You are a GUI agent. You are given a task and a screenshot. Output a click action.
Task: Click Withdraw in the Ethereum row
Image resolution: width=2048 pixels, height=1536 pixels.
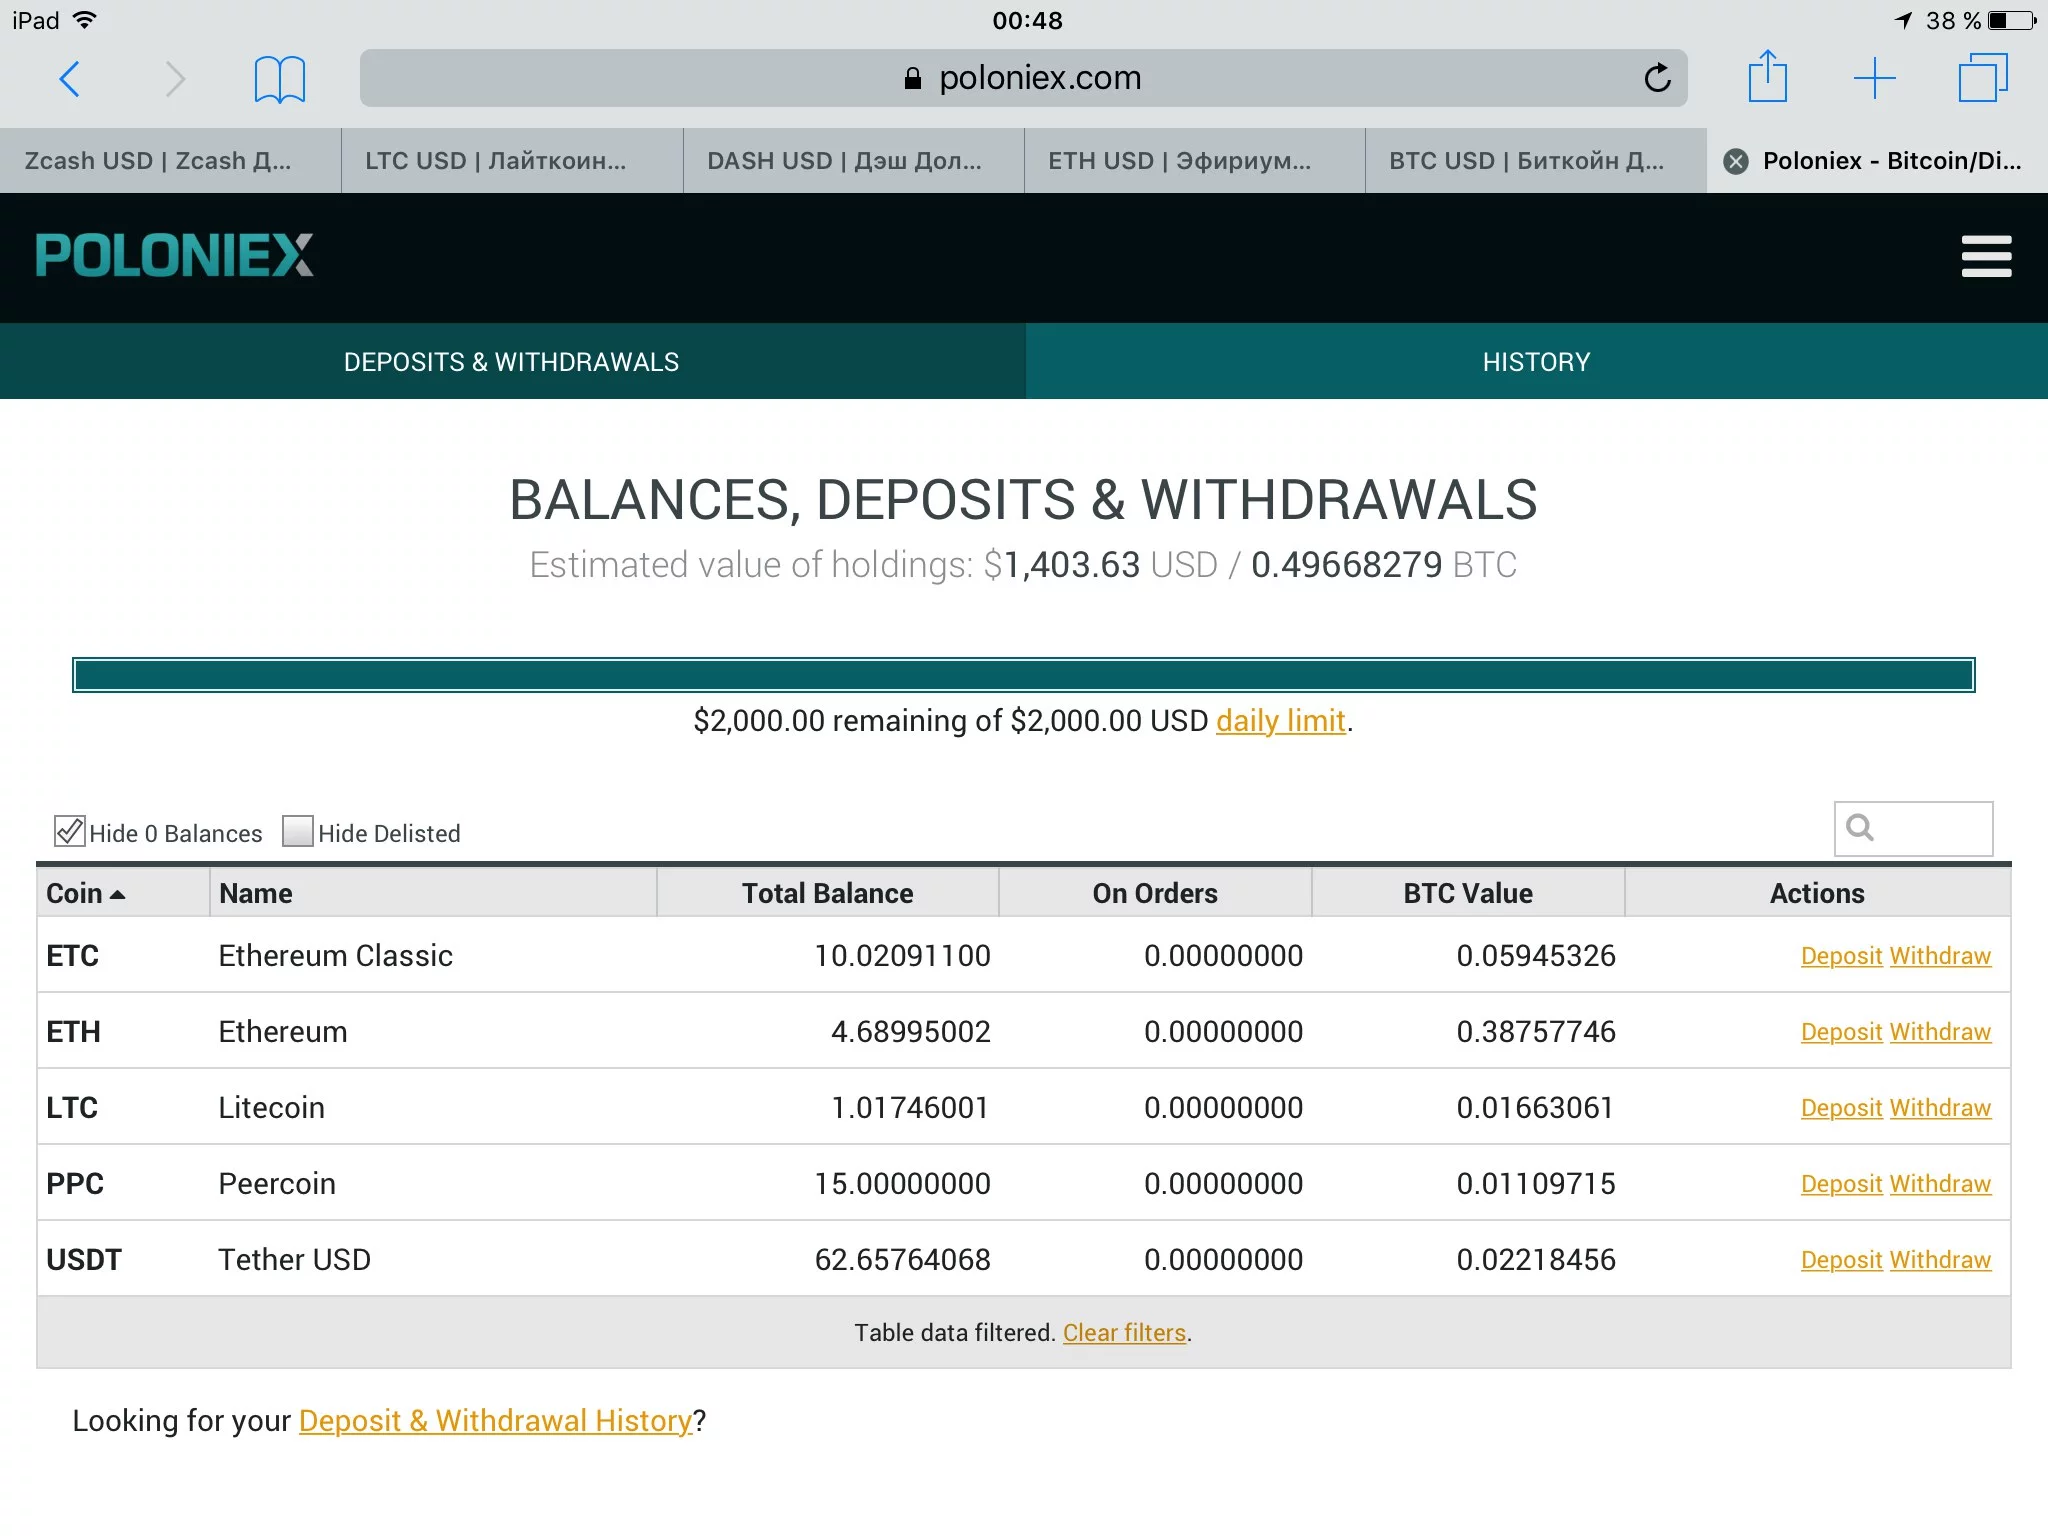click(1940, 1032)
